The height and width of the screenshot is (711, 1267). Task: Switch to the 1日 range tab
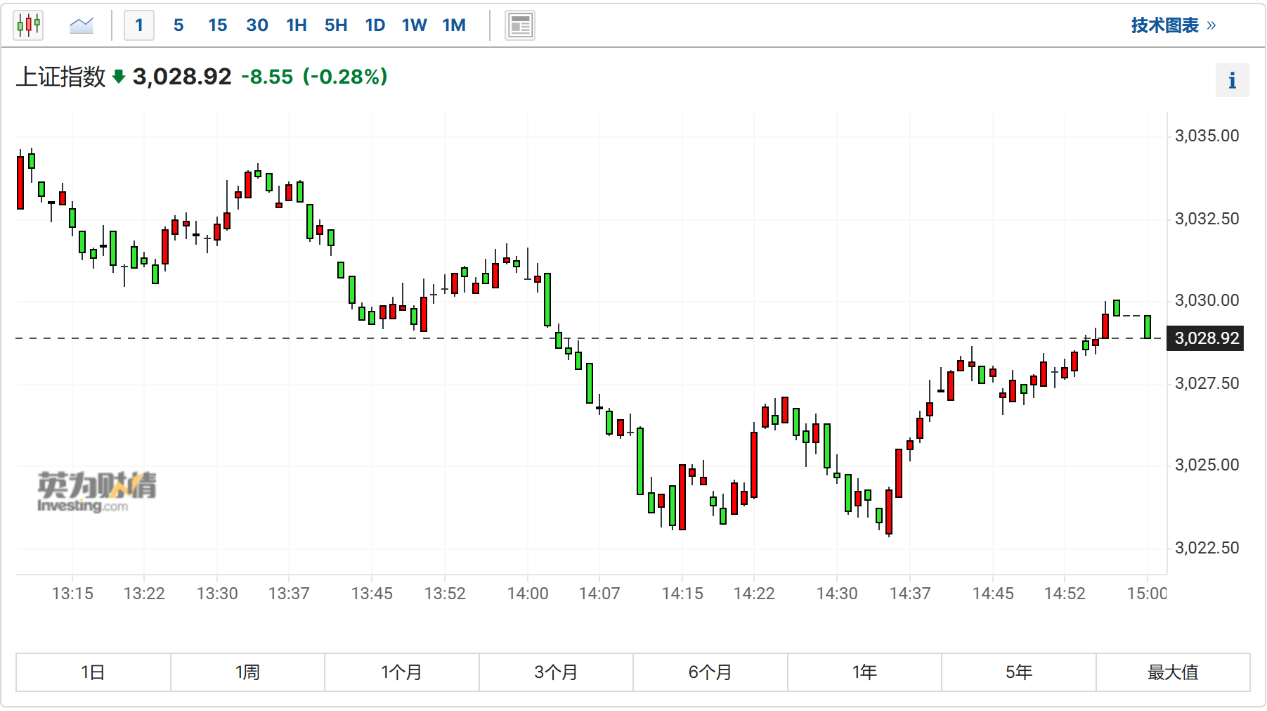(x=93, y=672)
